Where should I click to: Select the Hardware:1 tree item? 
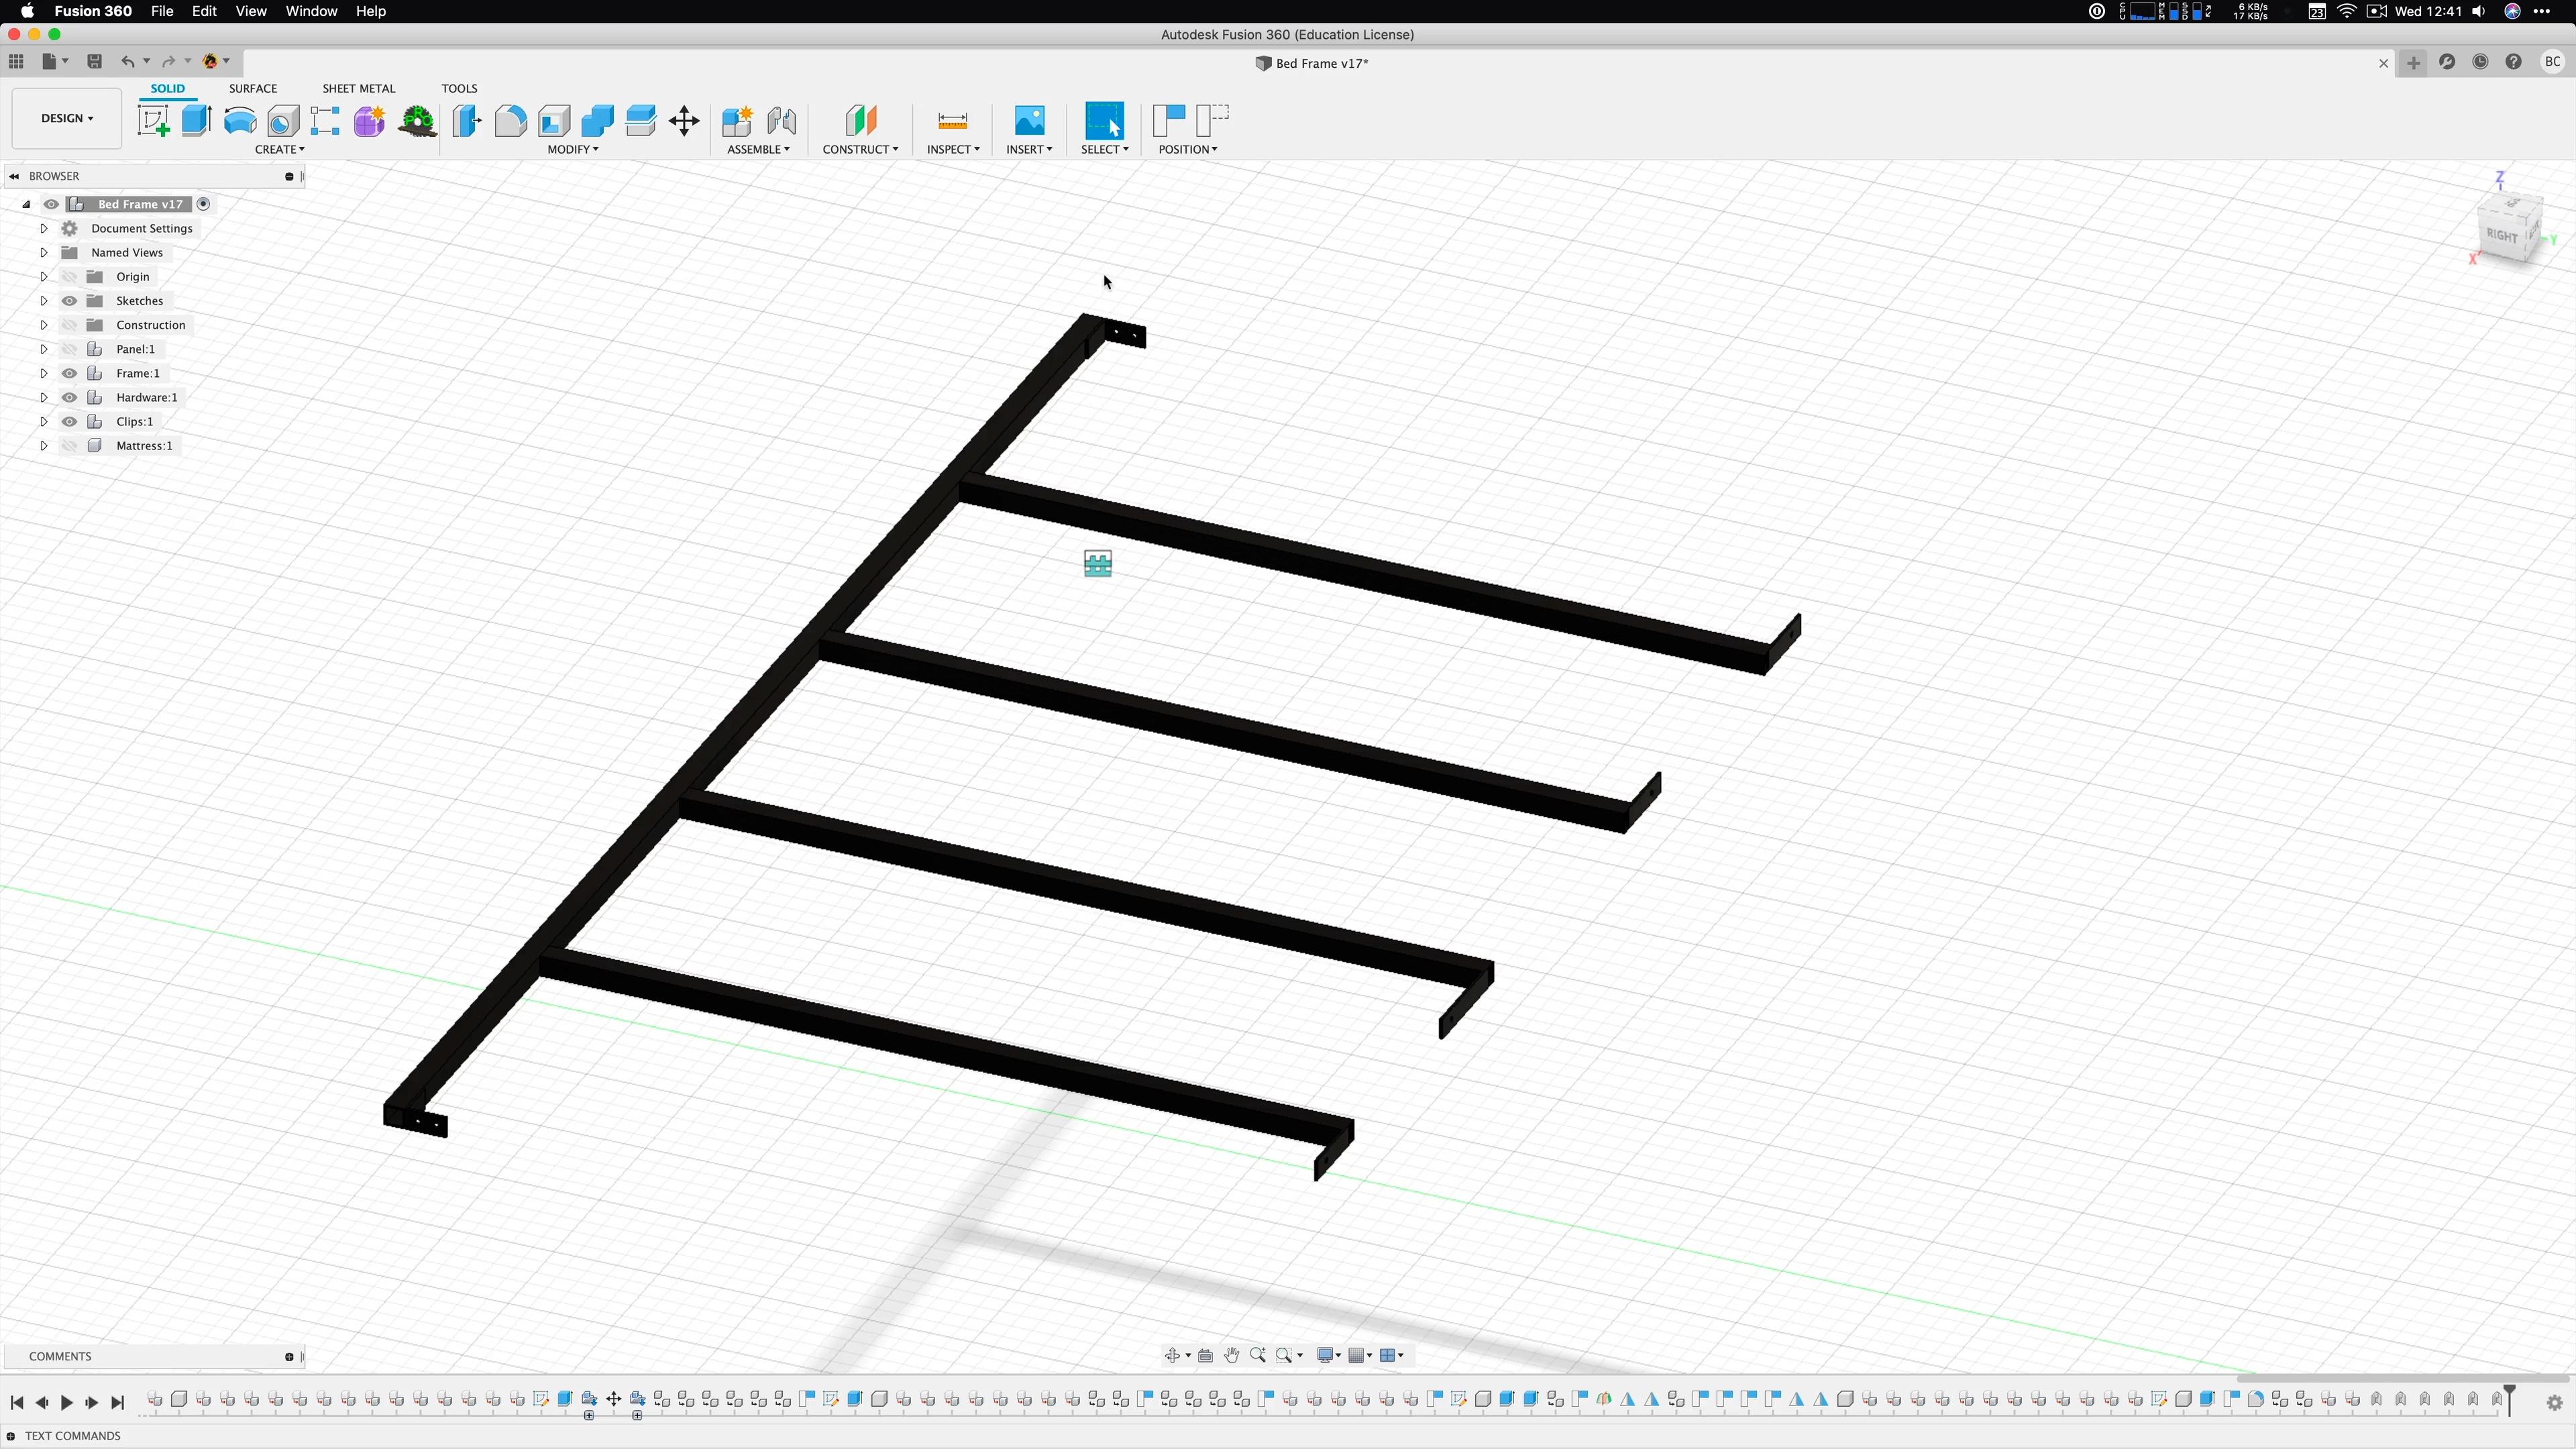(x=146, y=397)
